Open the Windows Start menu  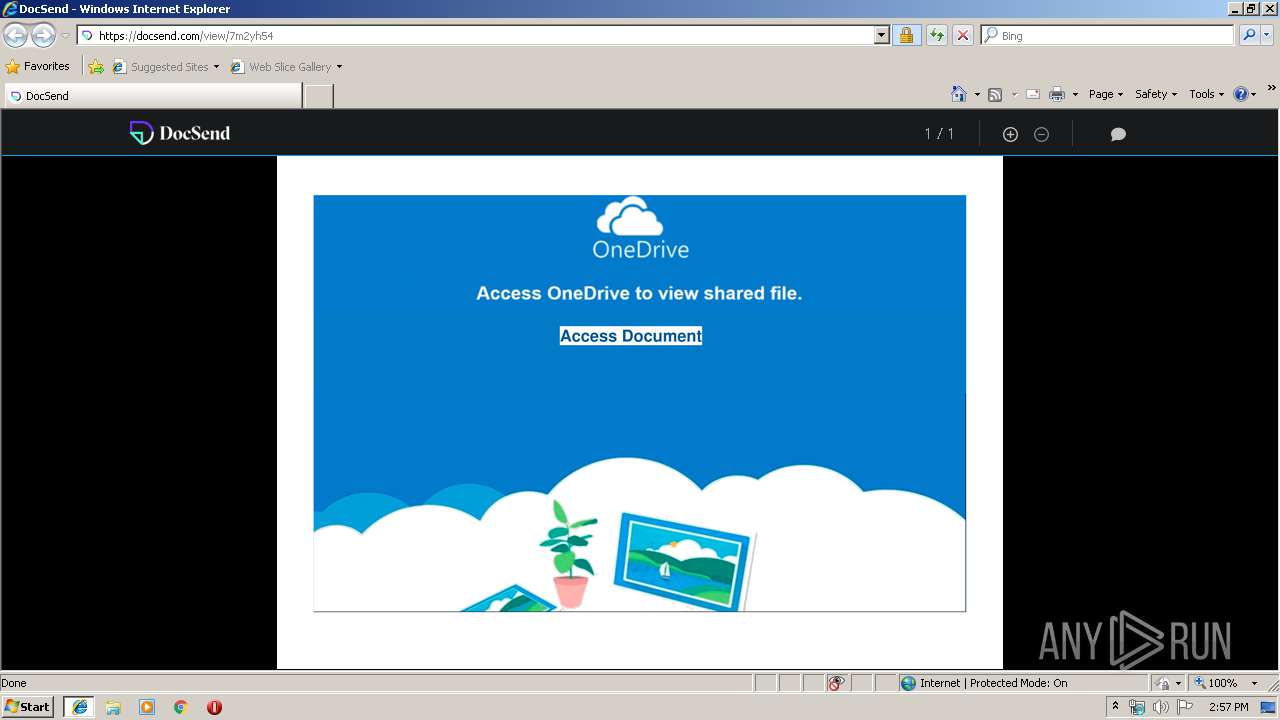click(28, 707)
